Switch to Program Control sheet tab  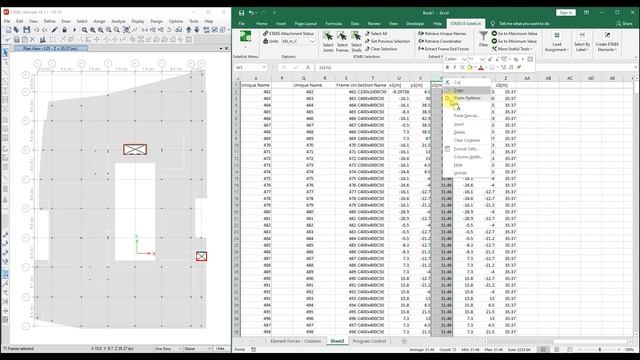(x=369, y=341)
